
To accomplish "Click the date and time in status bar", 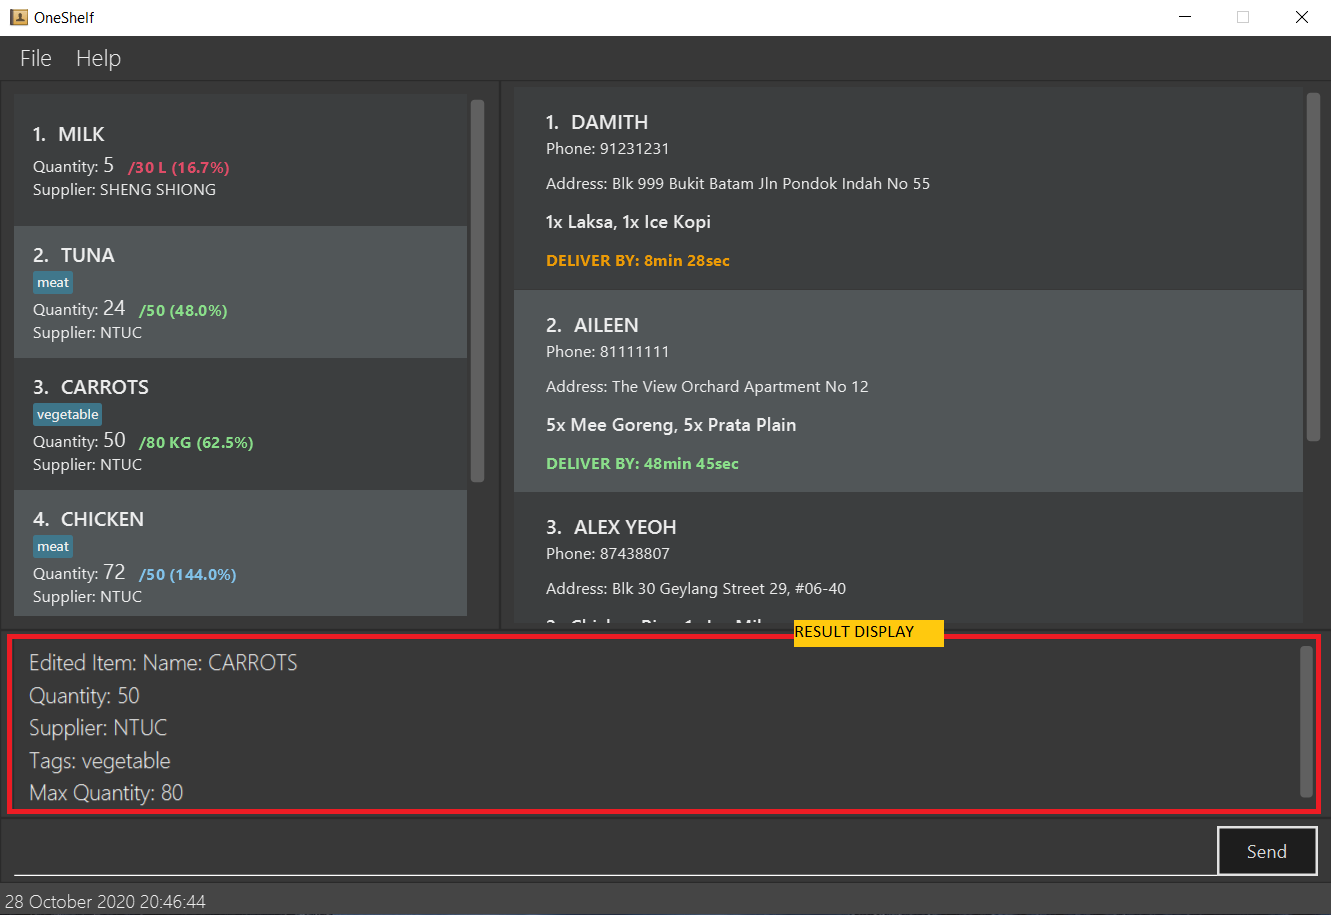I will click(x=106, y=902).
